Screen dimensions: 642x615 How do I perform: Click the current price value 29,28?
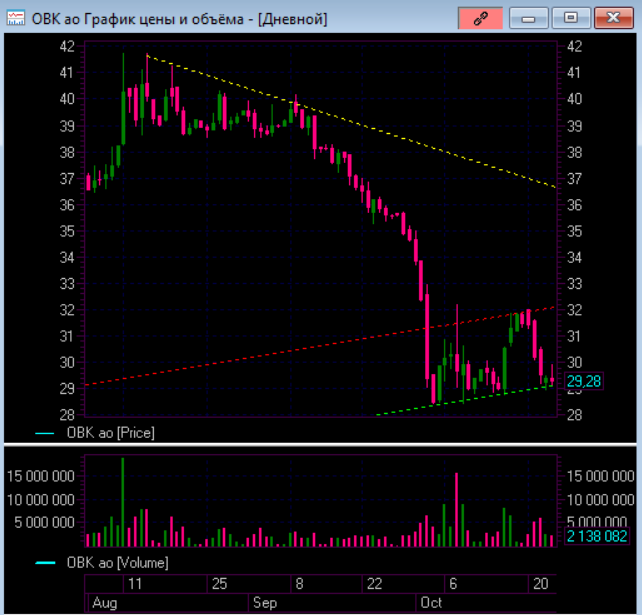click(583, 381)
